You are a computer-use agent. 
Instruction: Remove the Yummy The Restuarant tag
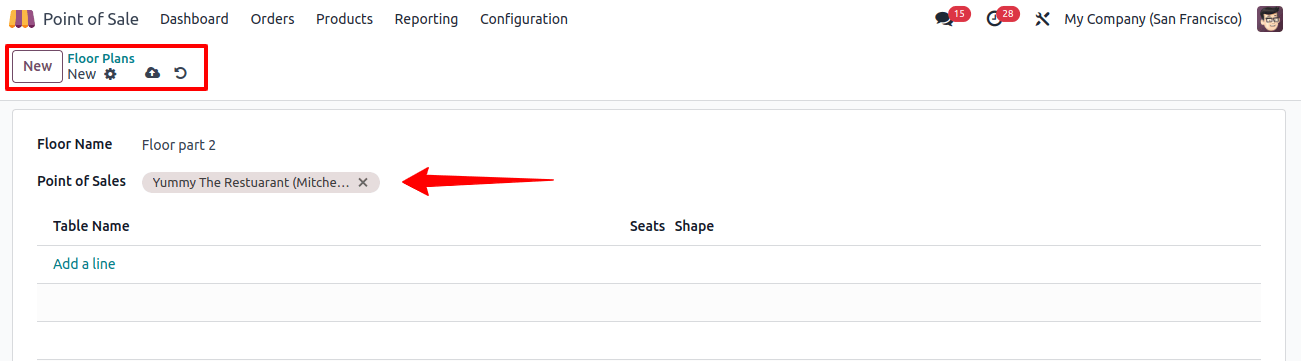point(363,182)
